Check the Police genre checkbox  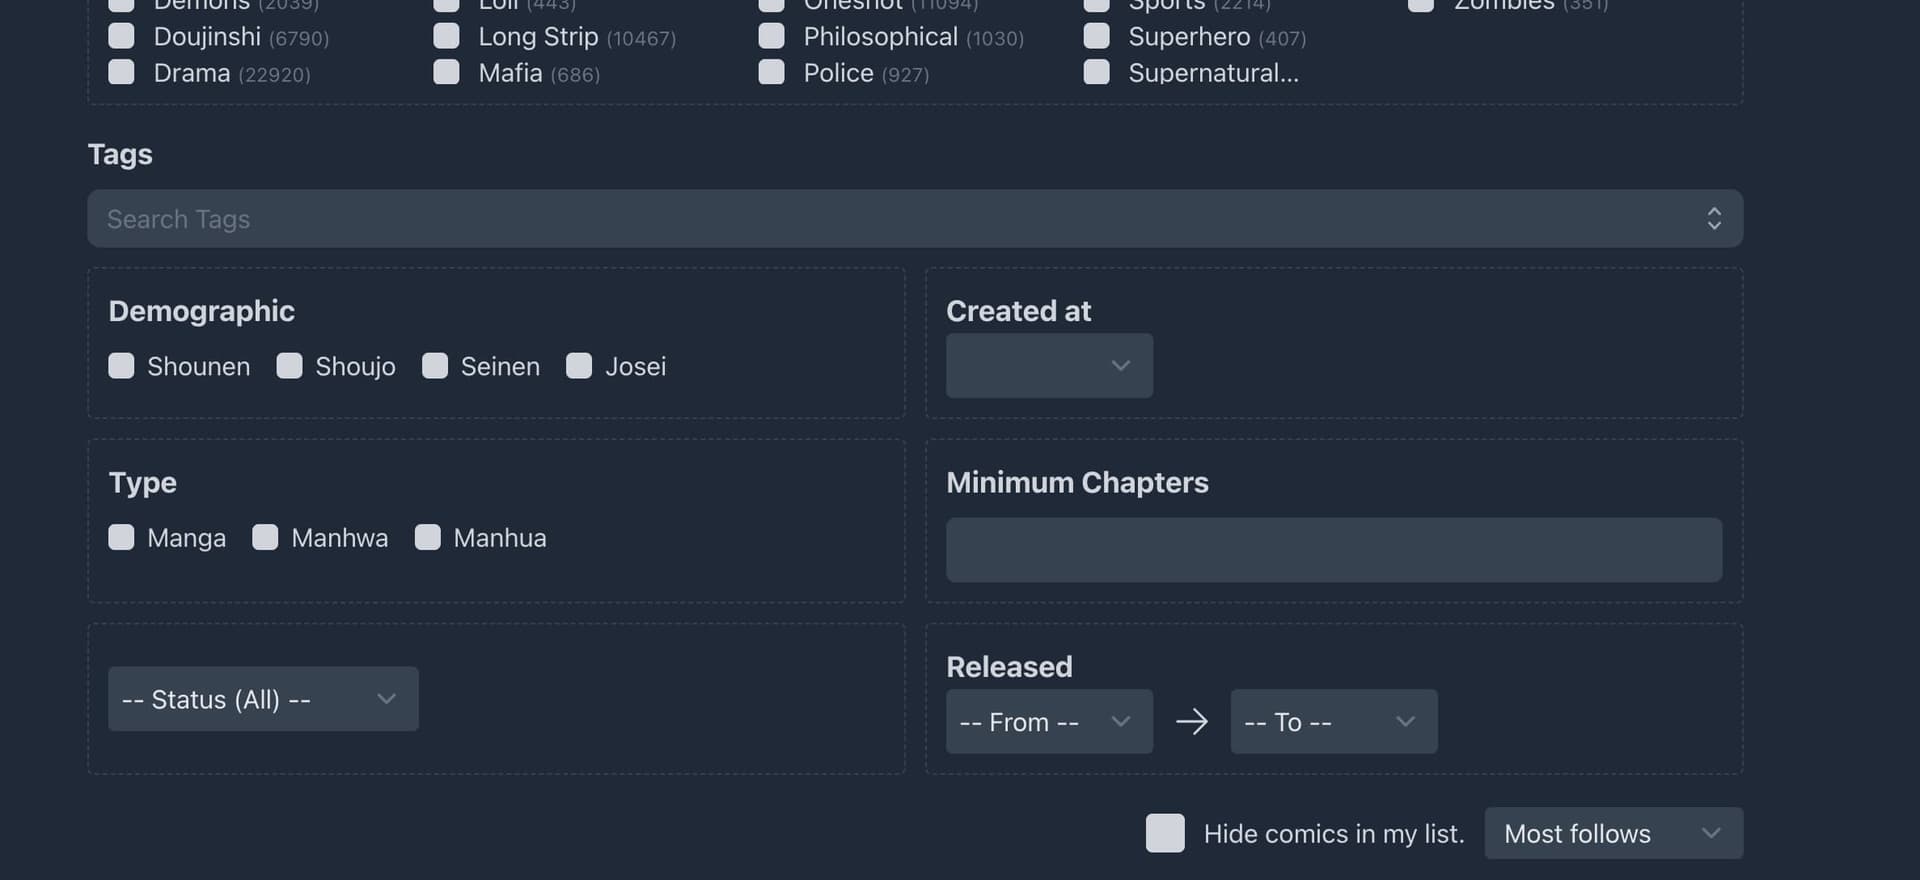[771, 73]
